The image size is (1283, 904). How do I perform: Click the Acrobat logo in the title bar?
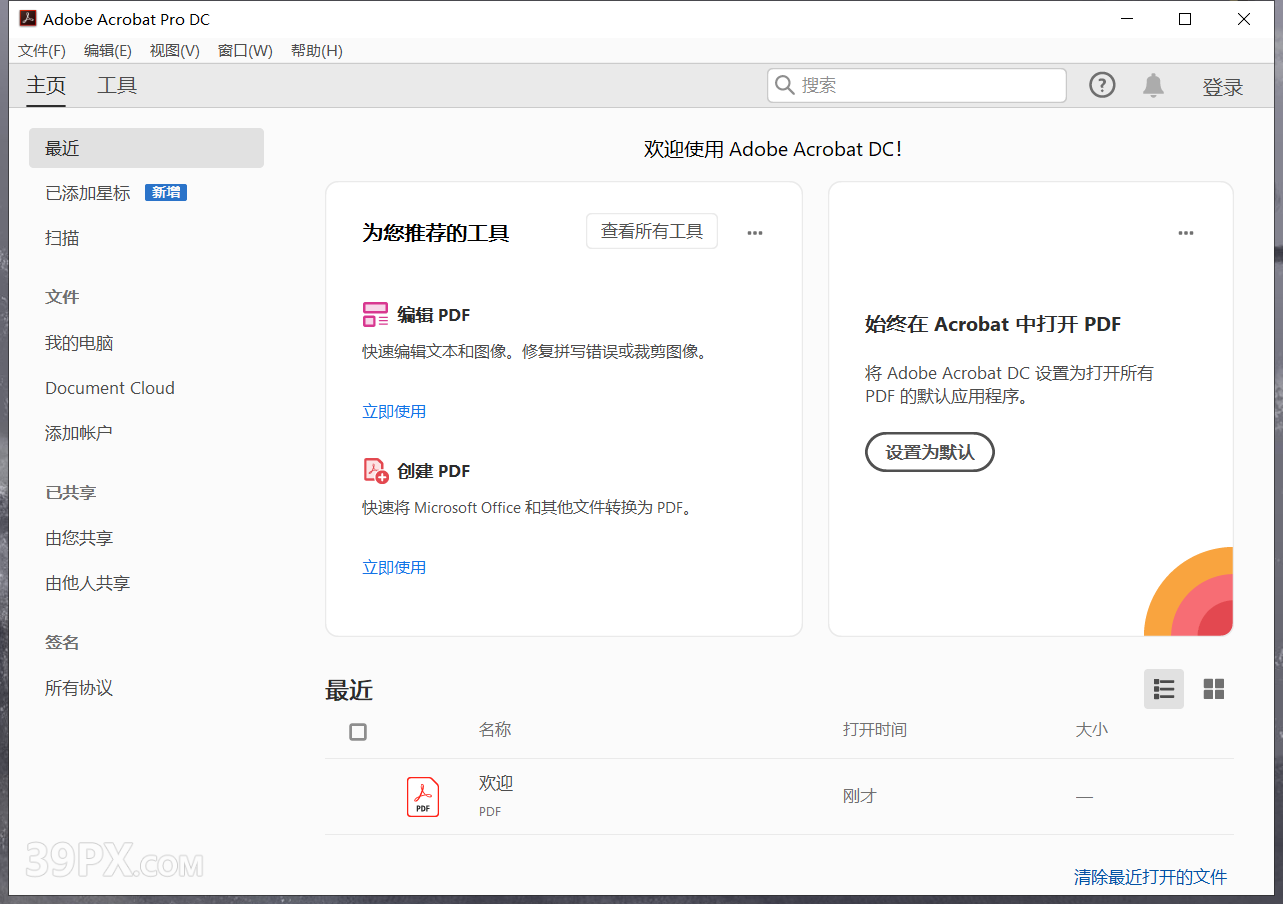pyautogui.click(x=28, y=19)
